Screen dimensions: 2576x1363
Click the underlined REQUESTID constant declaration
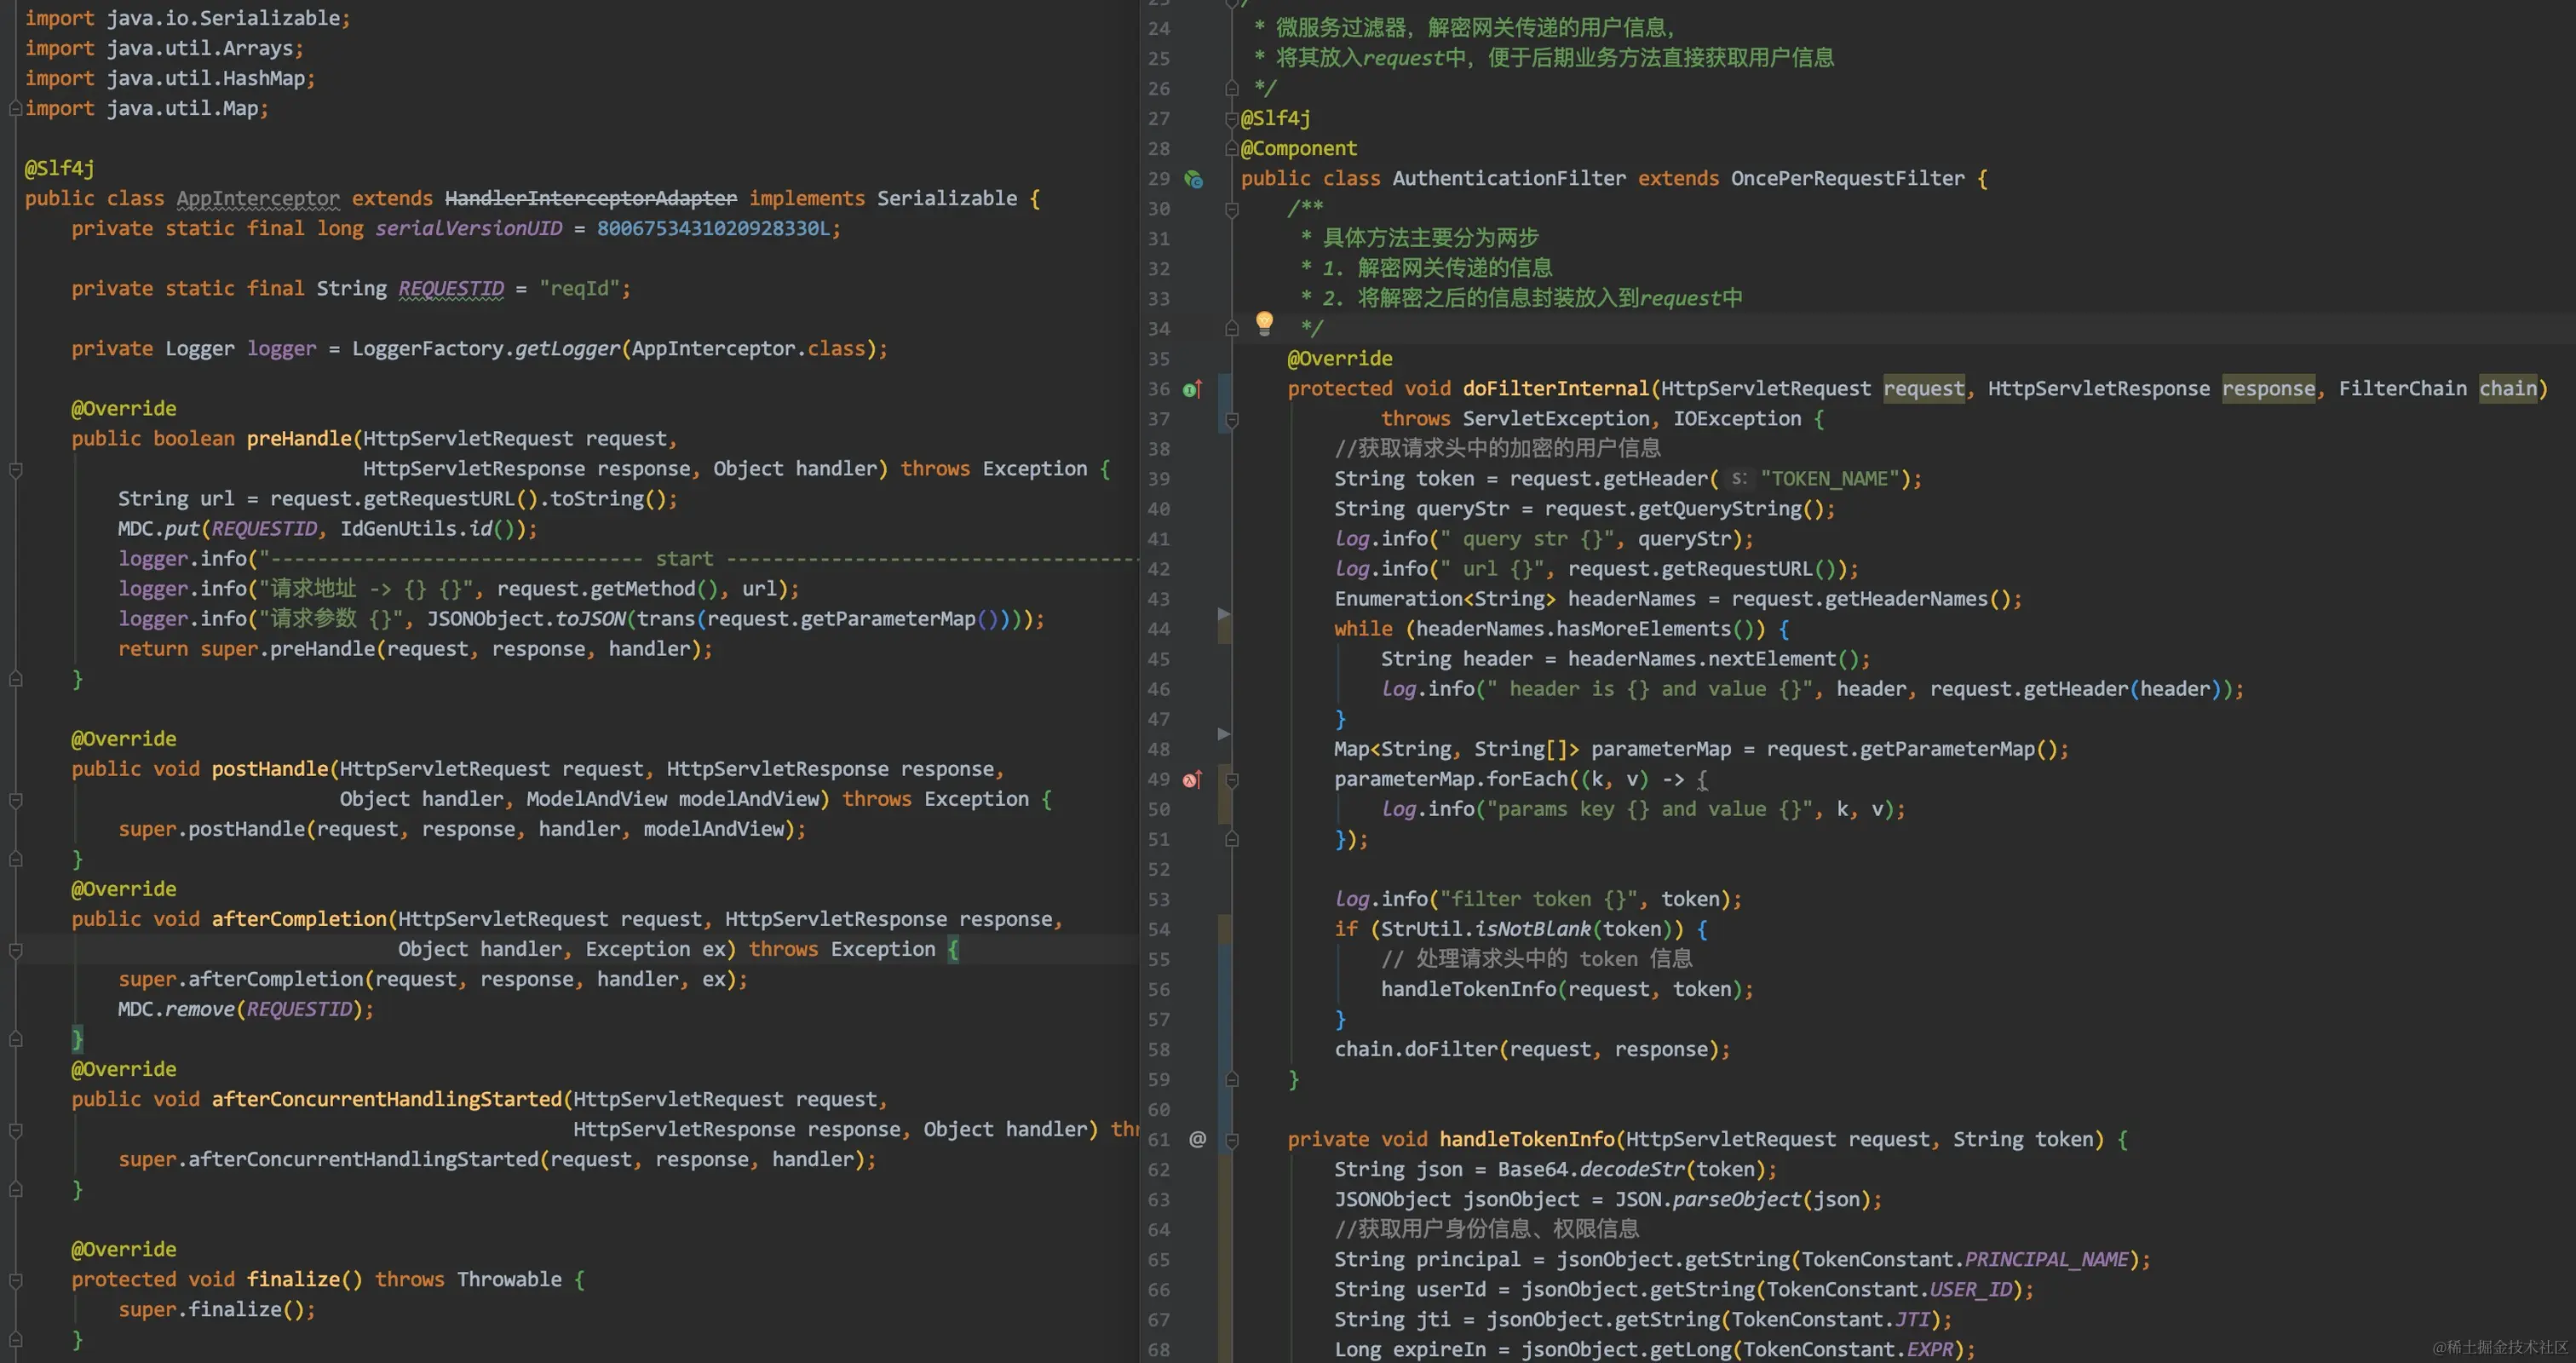451,288
